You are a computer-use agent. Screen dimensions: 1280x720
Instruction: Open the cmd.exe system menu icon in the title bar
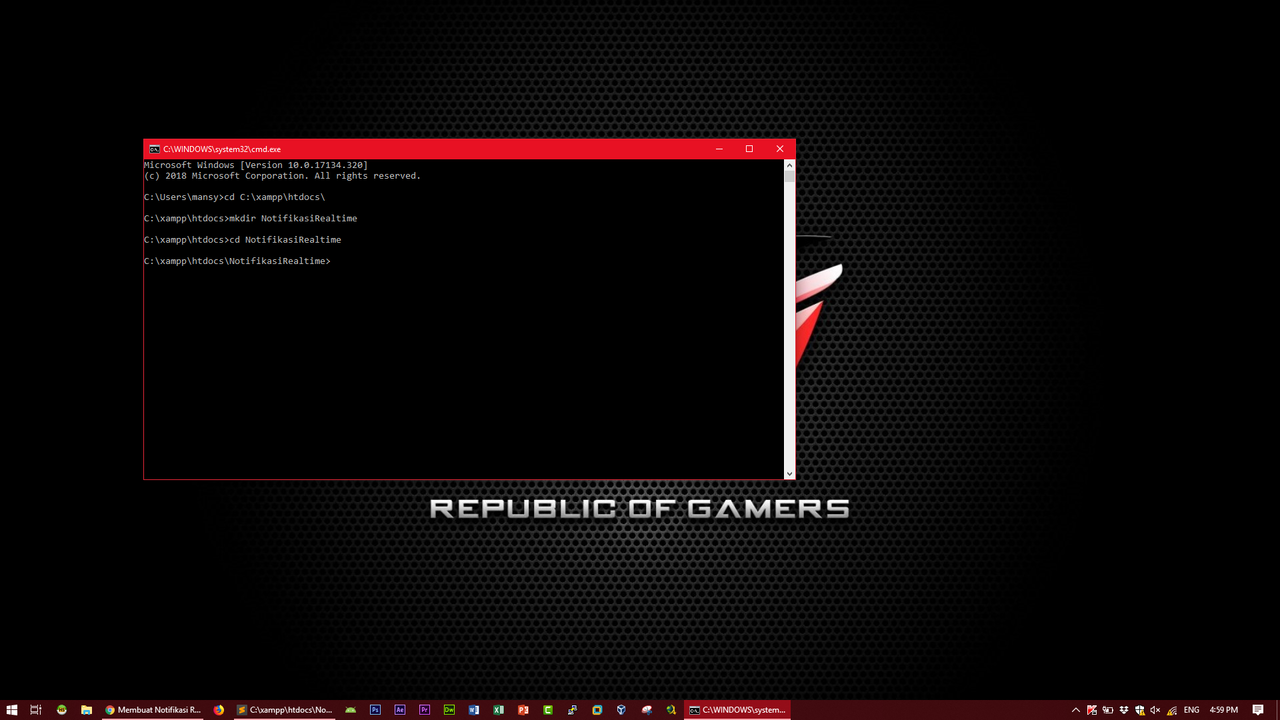click(154, 149)
